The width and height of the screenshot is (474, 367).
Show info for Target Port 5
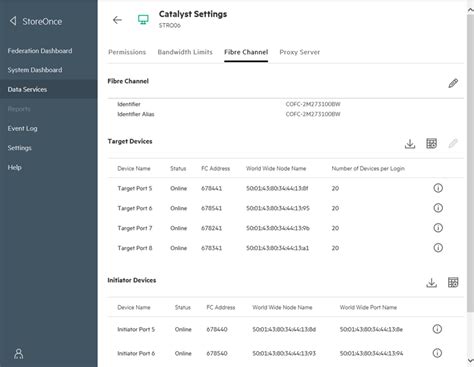pyautogui.click(x=438, y=188)
